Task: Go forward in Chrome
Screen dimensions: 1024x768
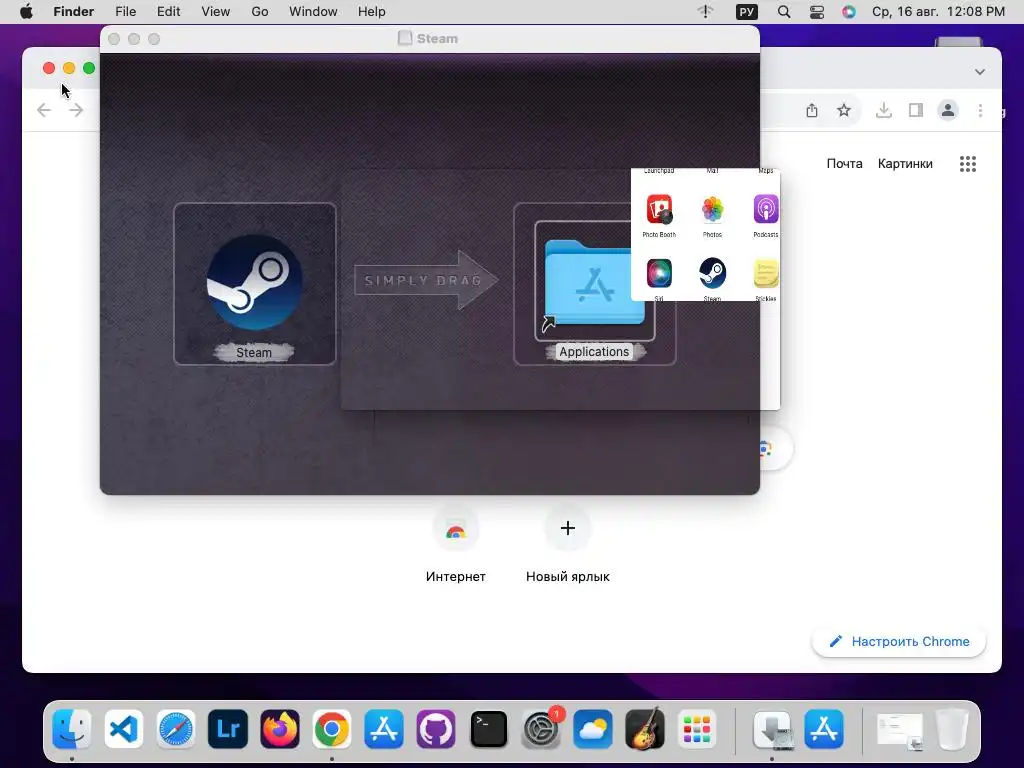Action: [x=76, y=110]
